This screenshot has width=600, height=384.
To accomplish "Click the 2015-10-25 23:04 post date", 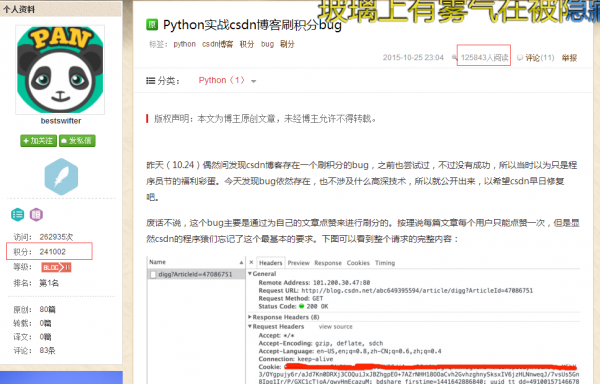I will coord(413,57).
